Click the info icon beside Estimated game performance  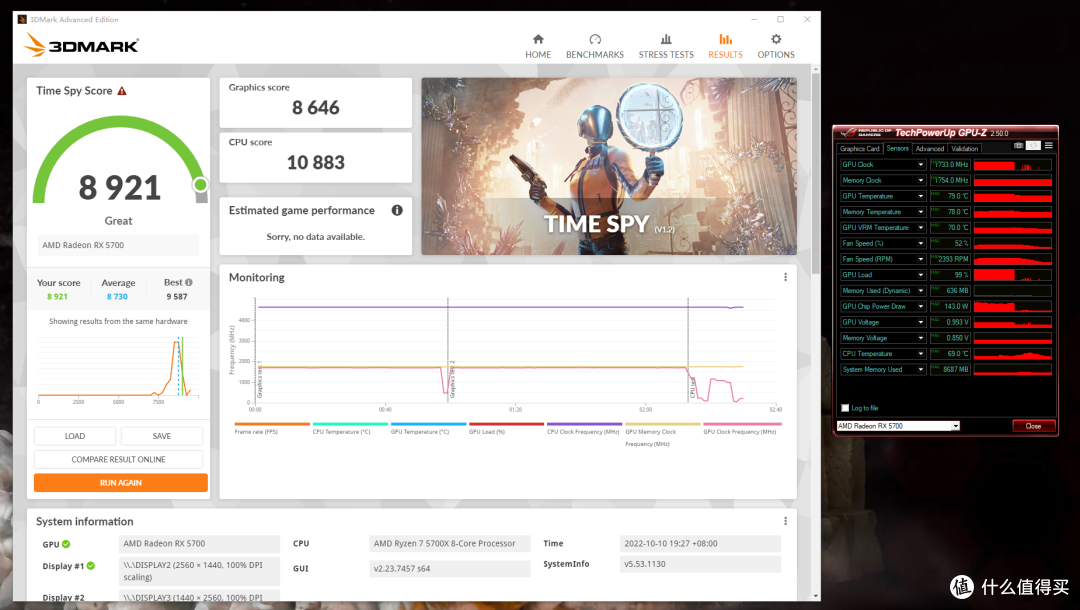tap(397, 210)
